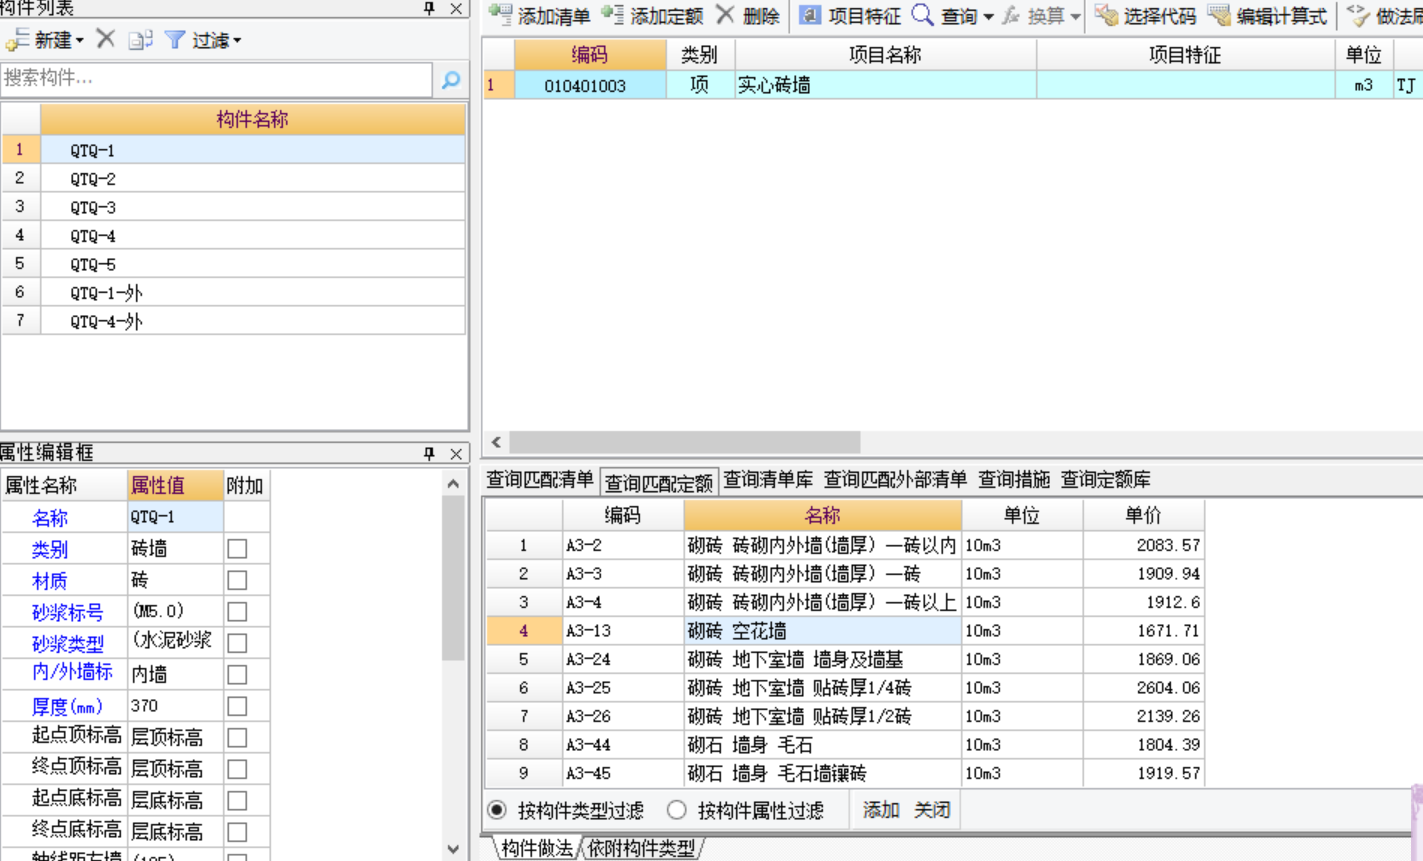Screen dimensions: 1423x861
Task: Pin the 属性编辑框 panel
Action: coord(429,453)
